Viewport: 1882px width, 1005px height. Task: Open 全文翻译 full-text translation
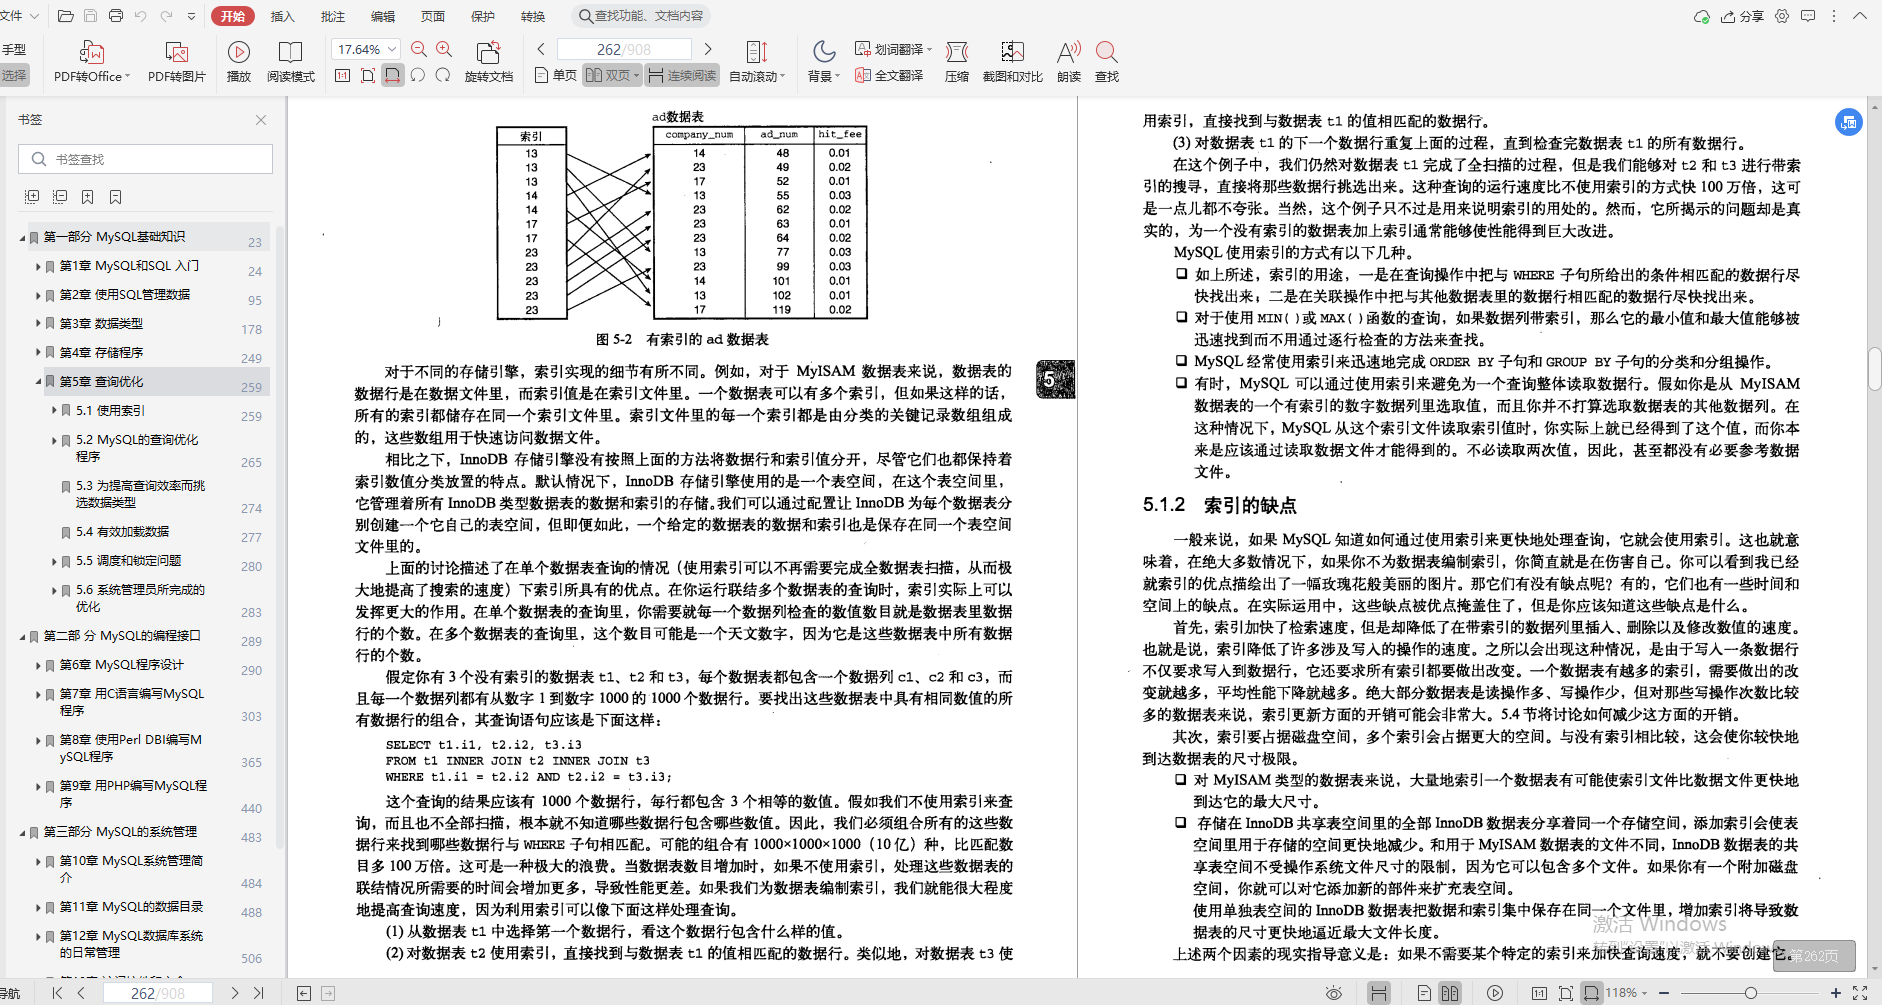889,74
